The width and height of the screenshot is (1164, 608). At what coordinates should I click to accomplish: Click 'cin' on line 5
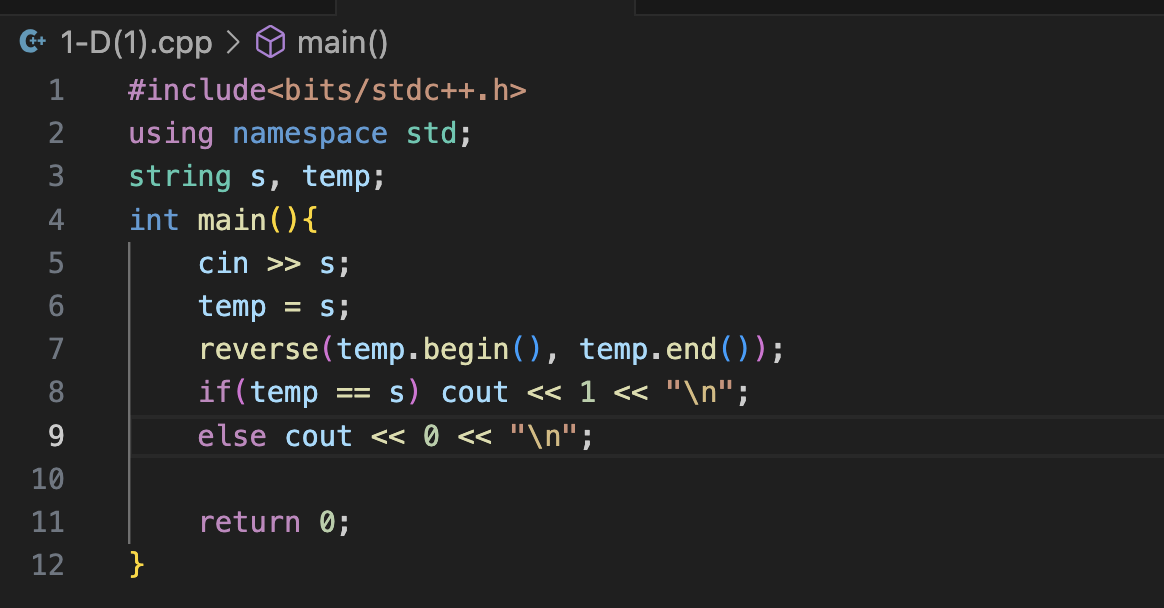223,264
